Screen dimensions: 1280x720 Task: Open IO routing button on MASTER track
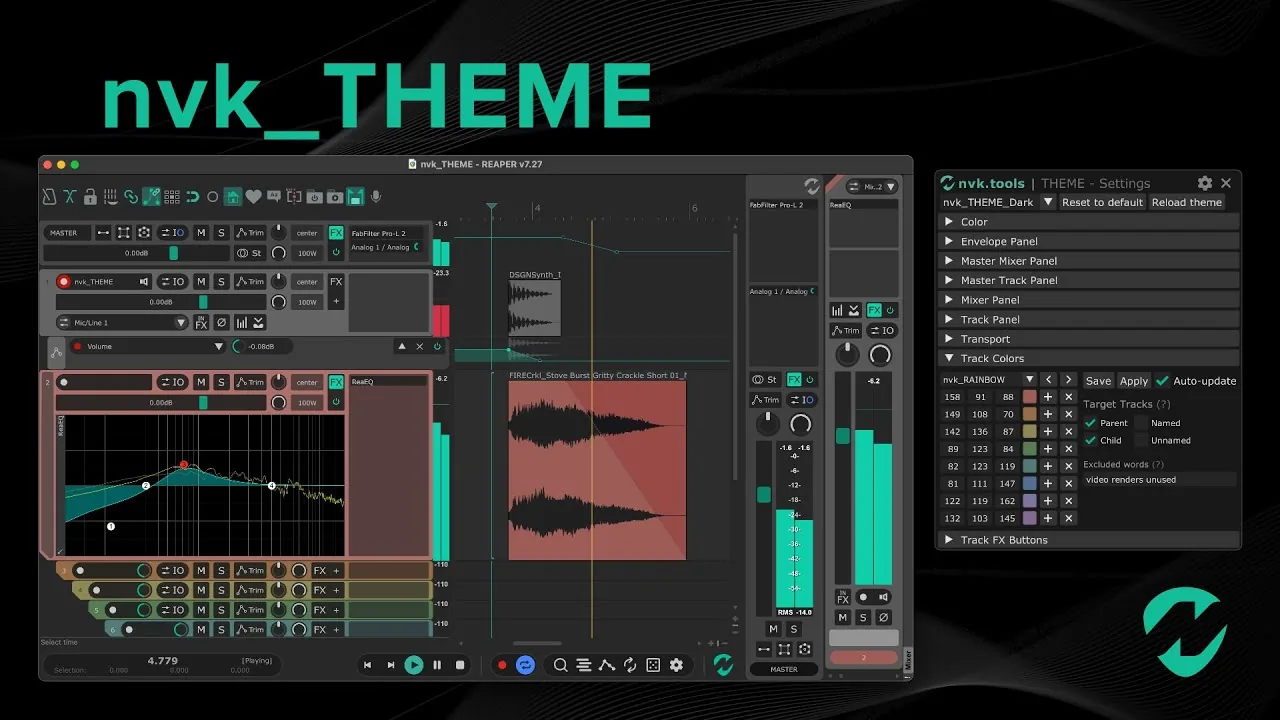coord(173,233)
